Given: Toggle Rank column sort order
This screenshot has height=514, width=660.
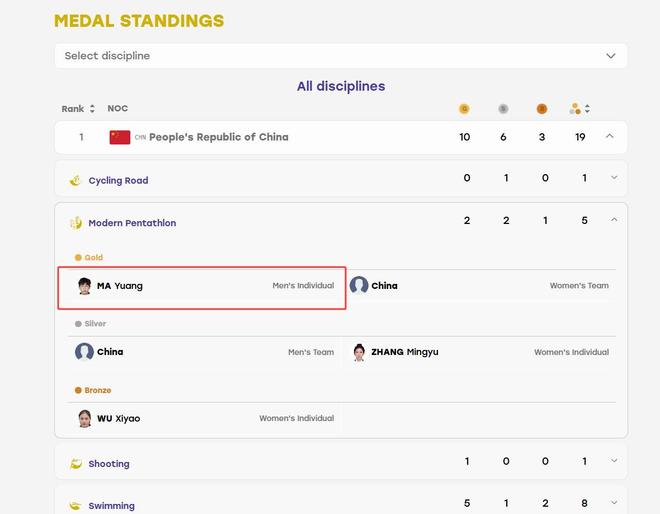Looking at the screenshot, I should click(x=92, y=109).
